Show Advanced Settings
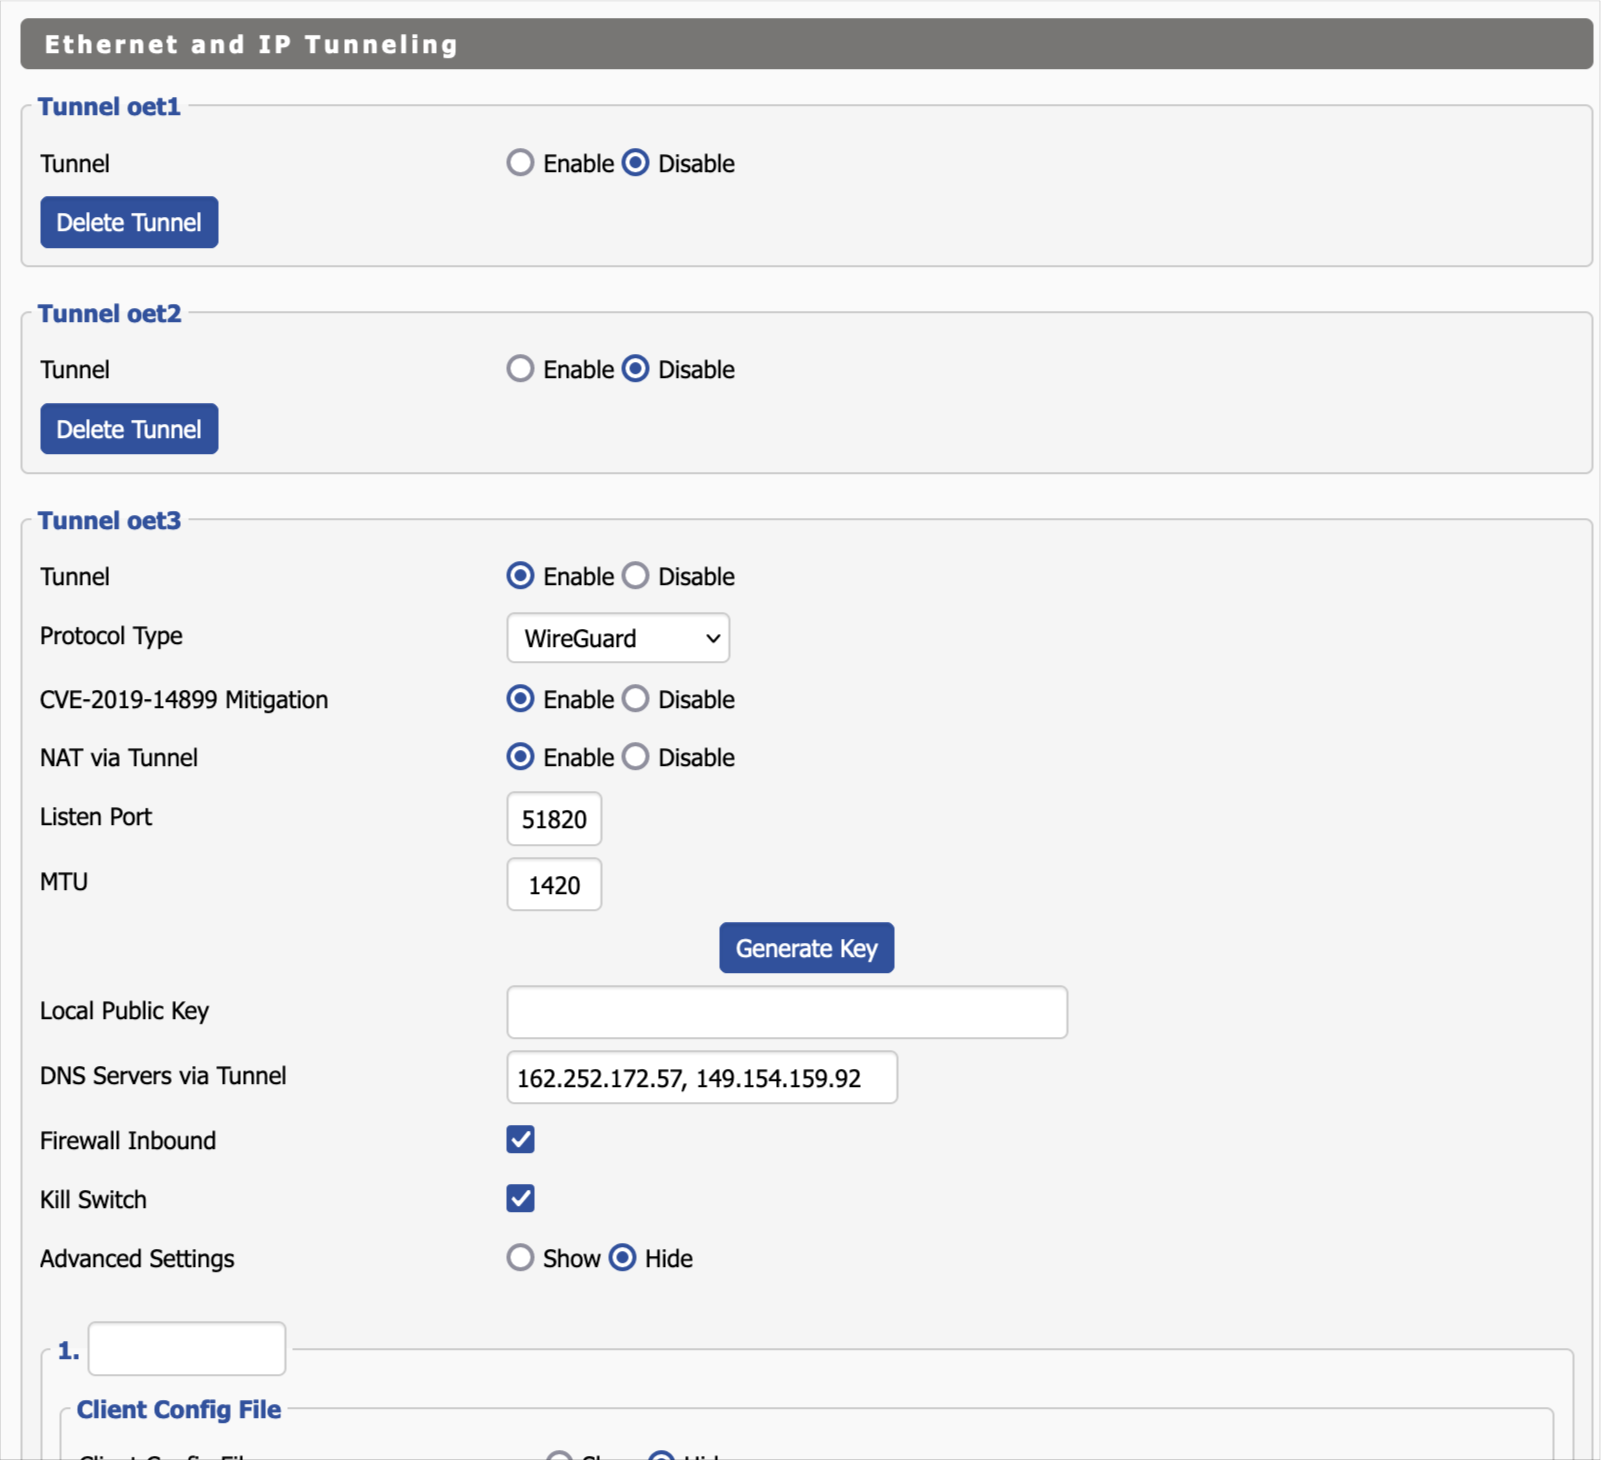This screenshot has height=1460, width=1601. pos(520,1258)
